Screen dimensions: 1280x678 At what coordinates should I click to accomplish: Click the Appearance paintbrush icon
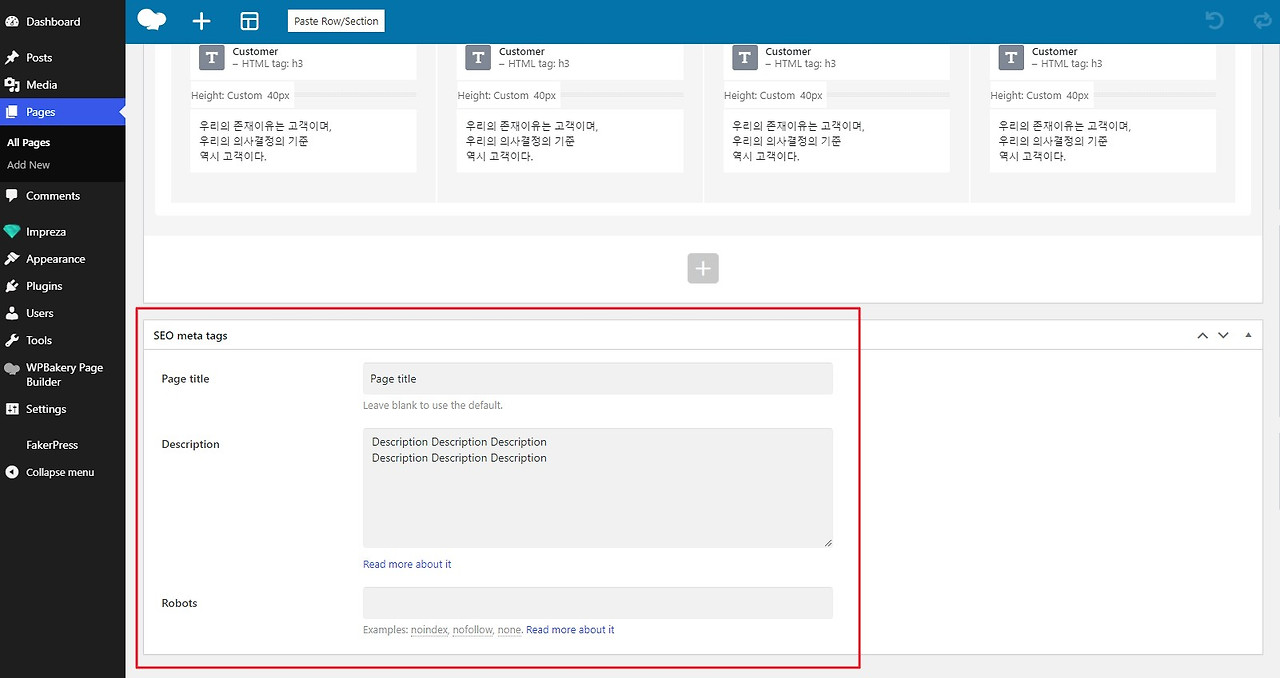[12, 259]
